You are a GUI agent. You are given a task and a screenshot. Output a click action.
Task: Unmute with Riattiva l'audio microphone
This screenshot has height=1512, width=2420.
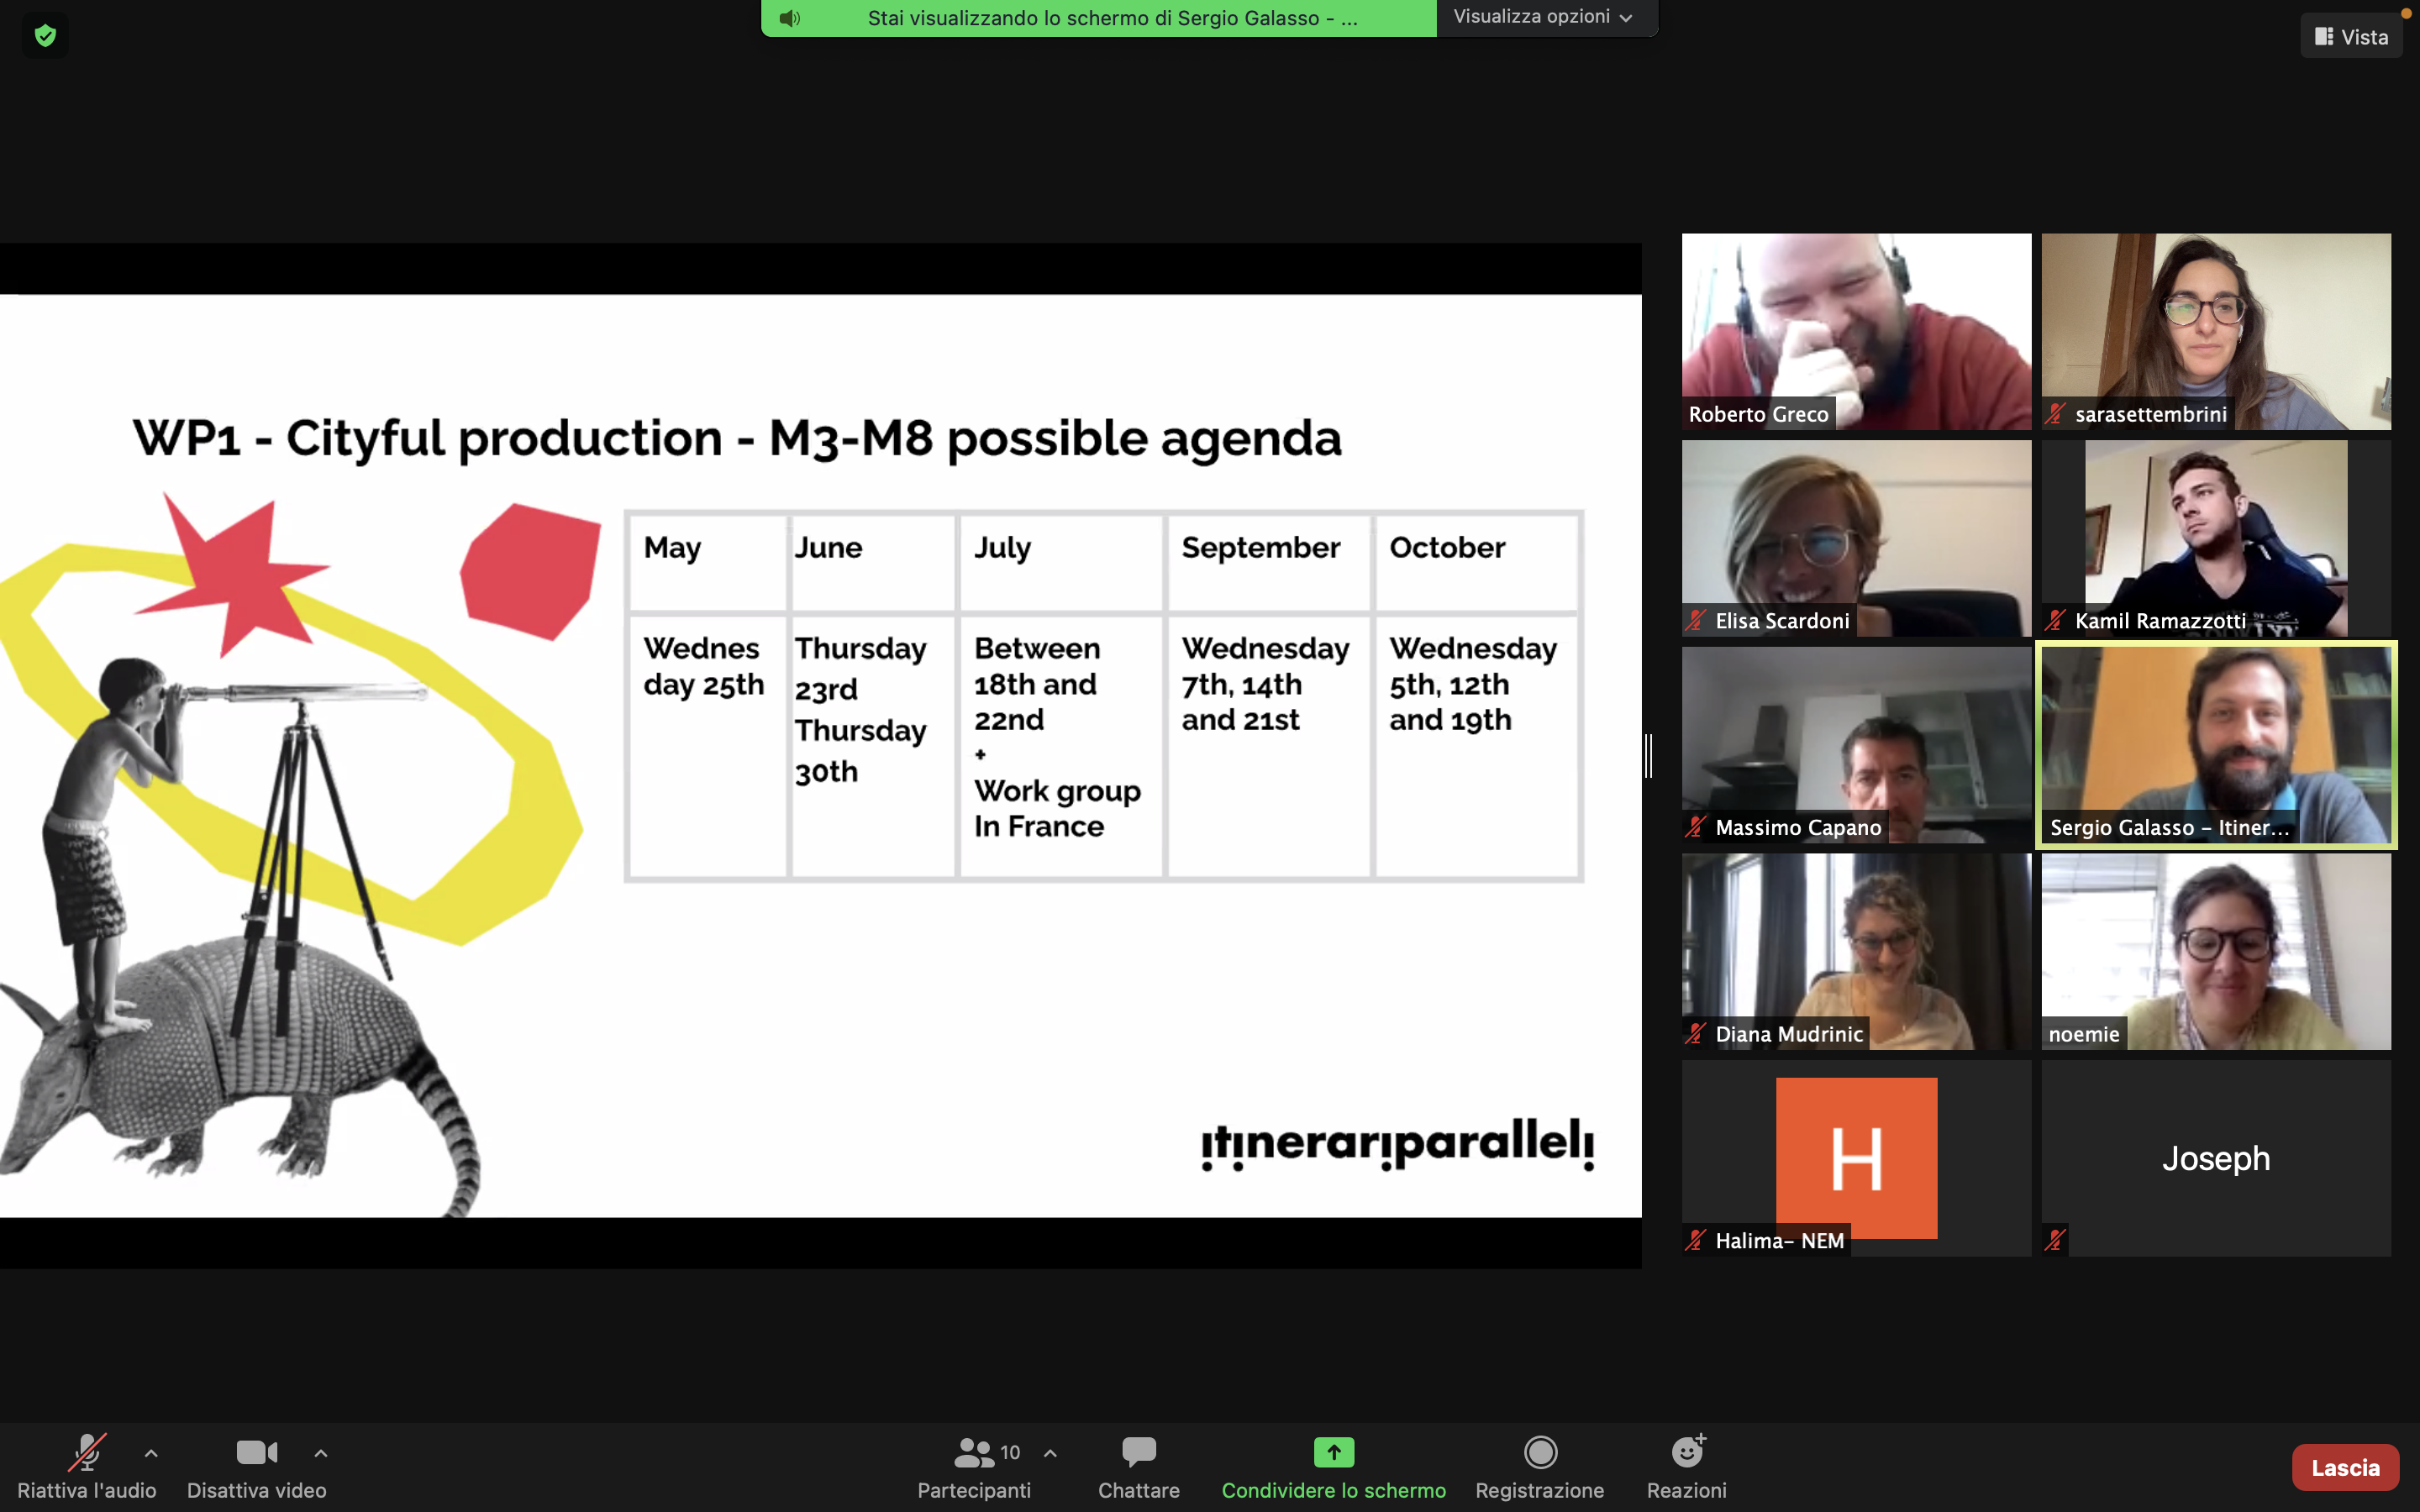87,1451
